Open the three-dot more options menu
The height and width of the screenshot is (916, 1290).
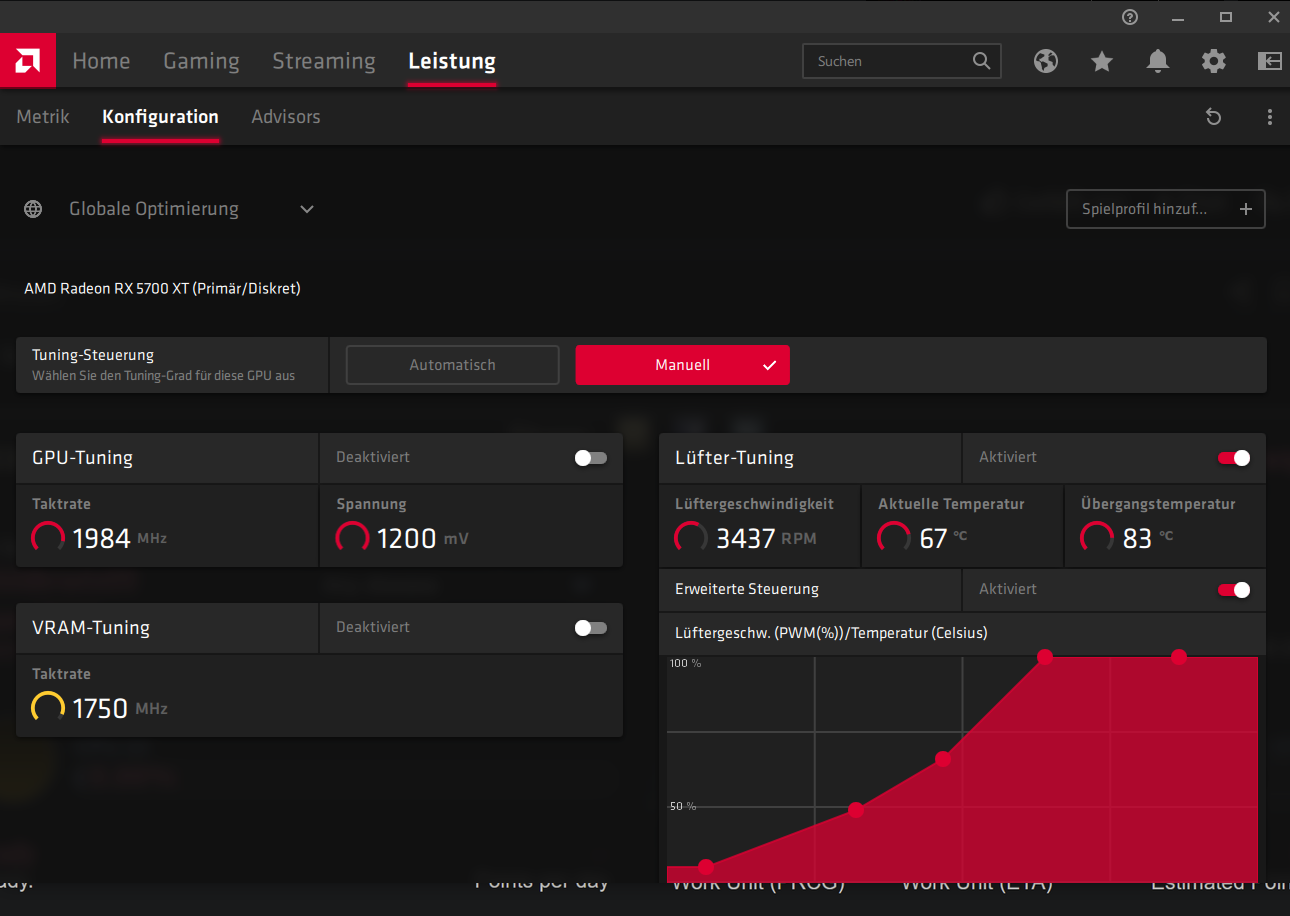[x=1270, y=117]
